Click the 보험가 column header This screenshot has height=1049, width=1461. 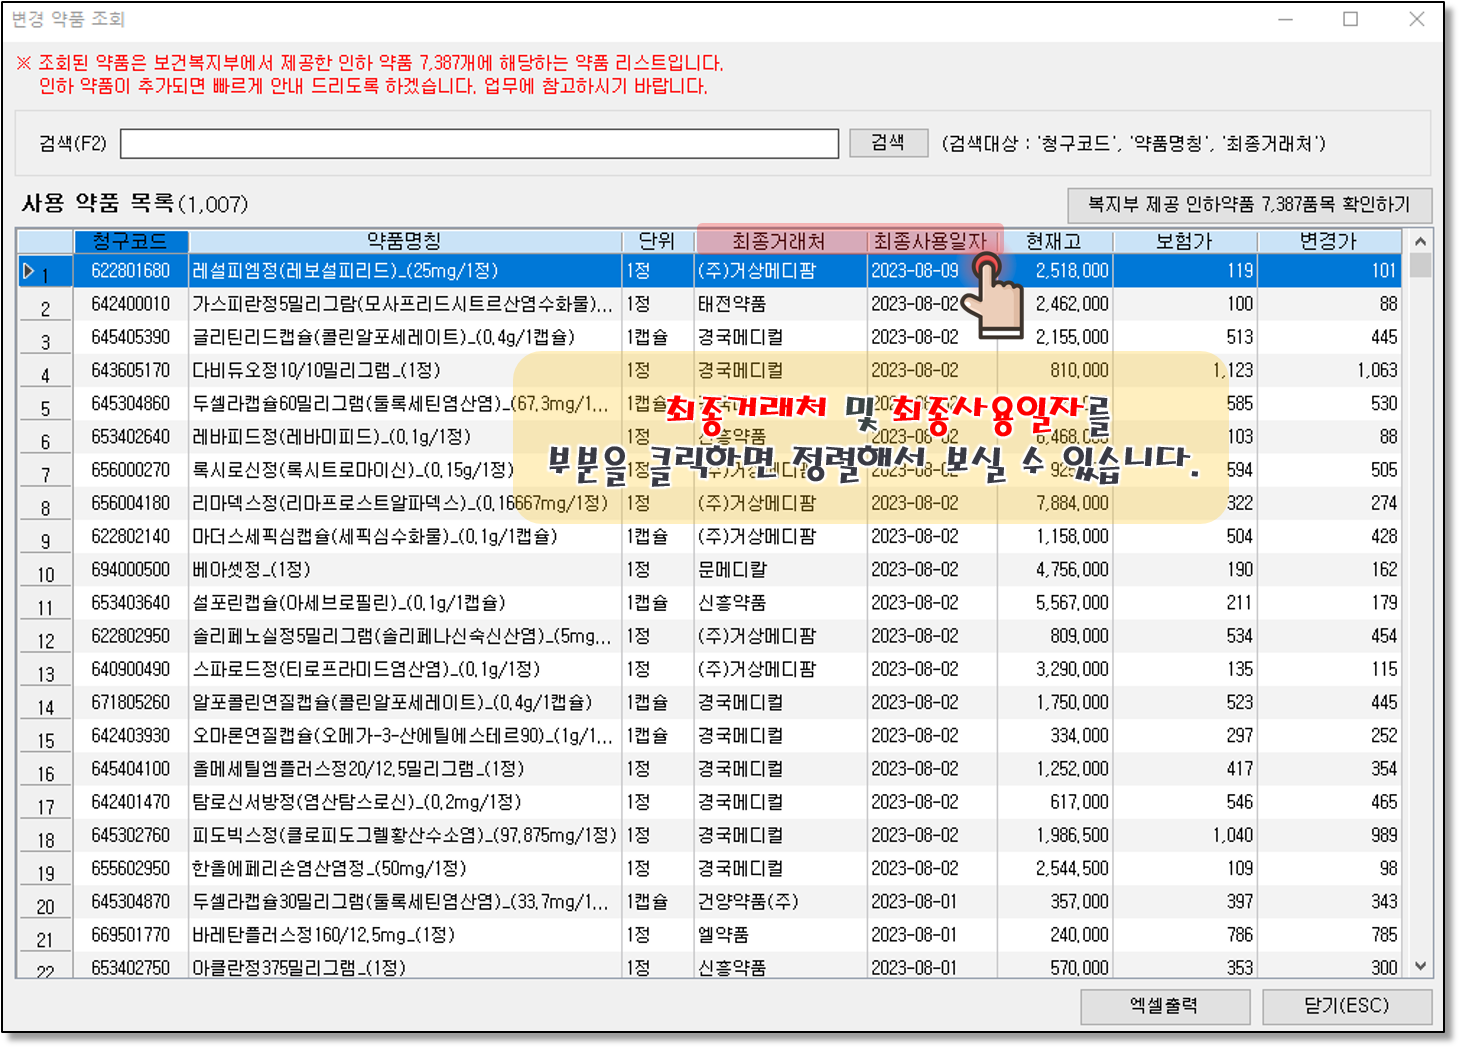[x=1184, y=242]
